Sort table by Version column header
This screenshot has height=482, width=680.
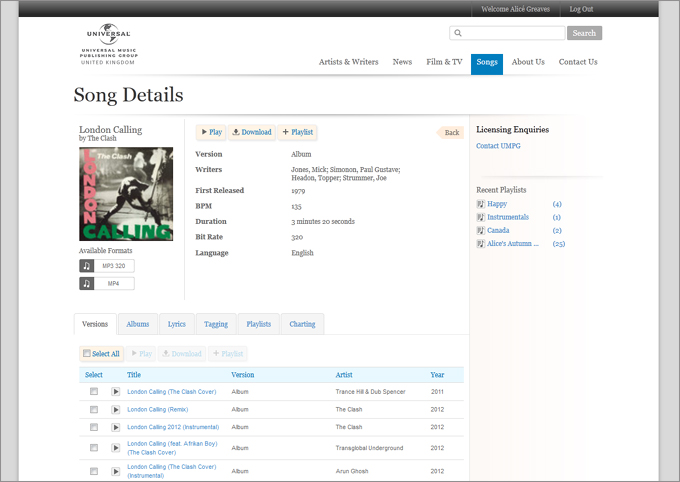point(242,375)
